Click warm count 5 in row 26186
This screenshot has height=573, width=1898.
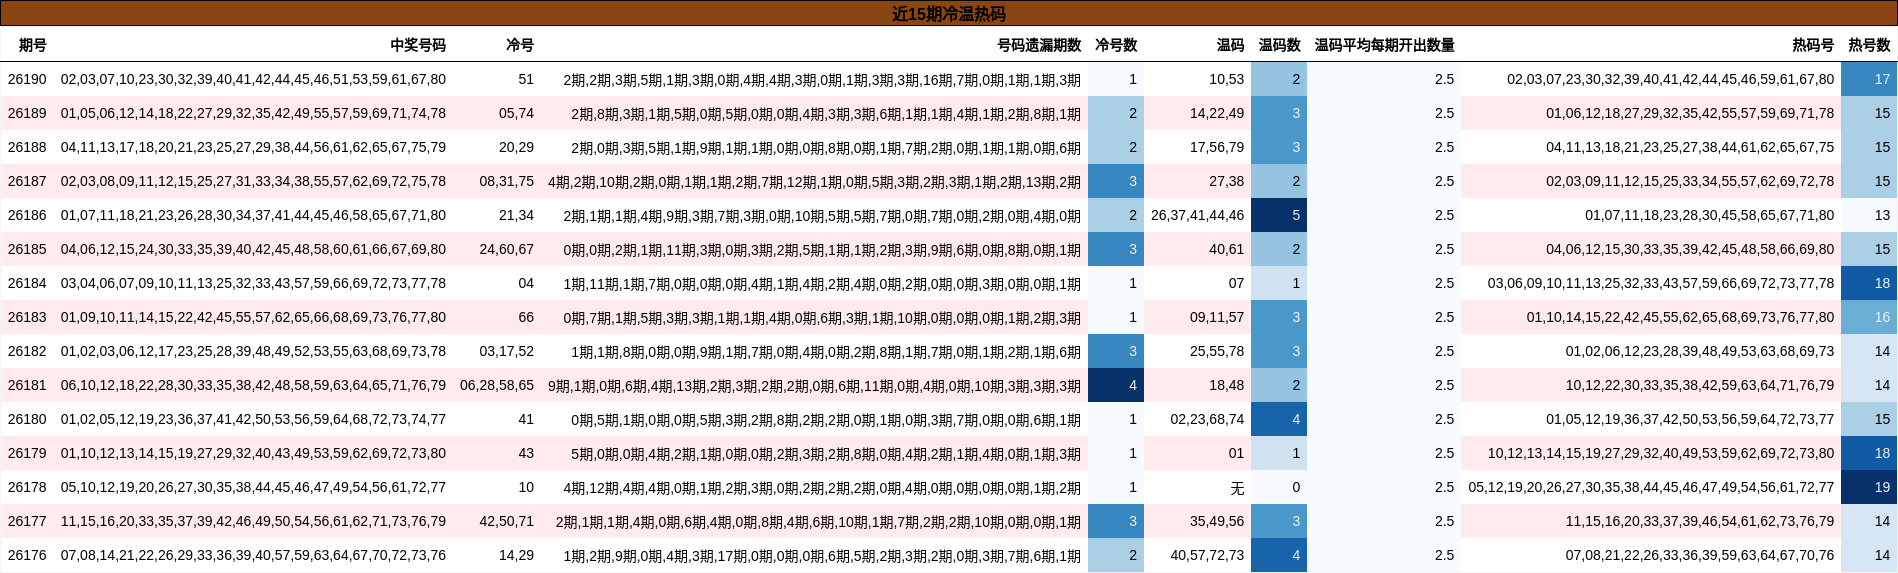coord(1279,215)
